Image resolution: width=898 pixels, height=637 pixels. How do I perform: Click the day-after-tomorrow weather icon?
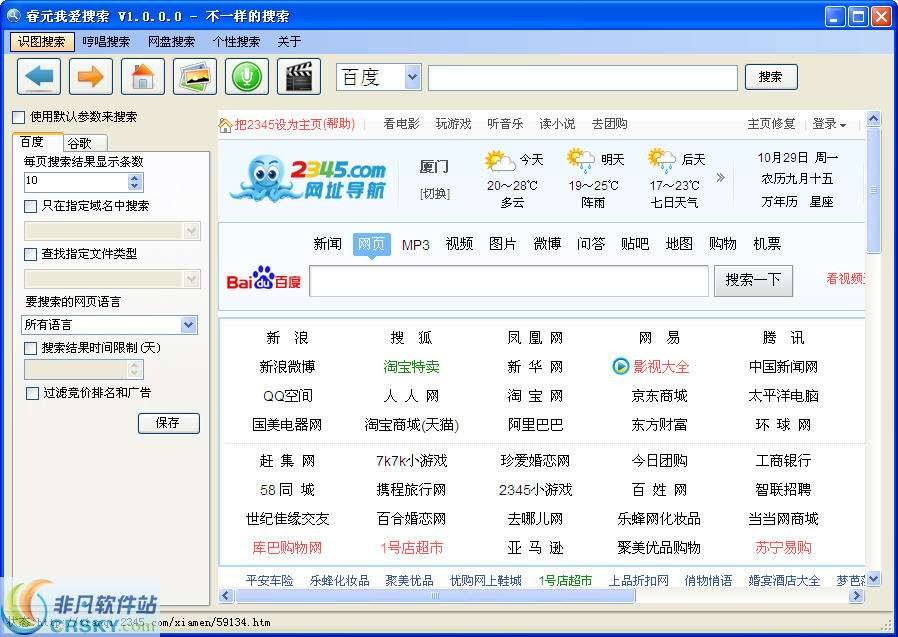click(x=661, y=160)
